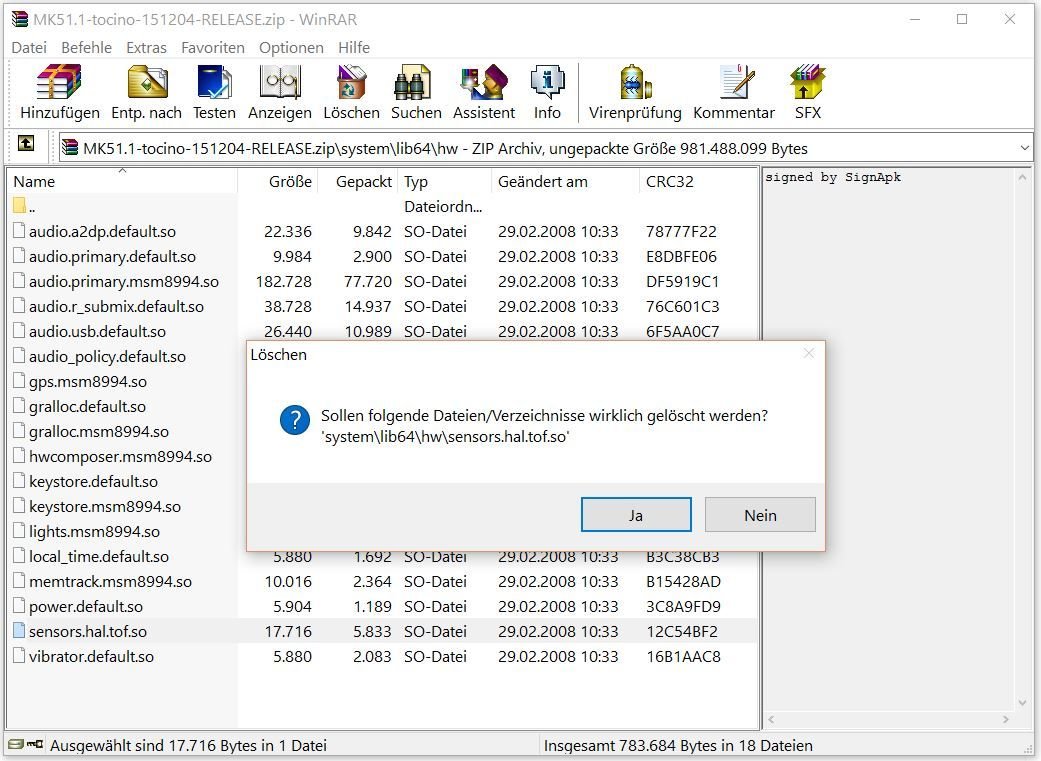This screenshot has height=761, width=1041.
Task: Expand the archive path dropdown
Action: pos(1024,148)
